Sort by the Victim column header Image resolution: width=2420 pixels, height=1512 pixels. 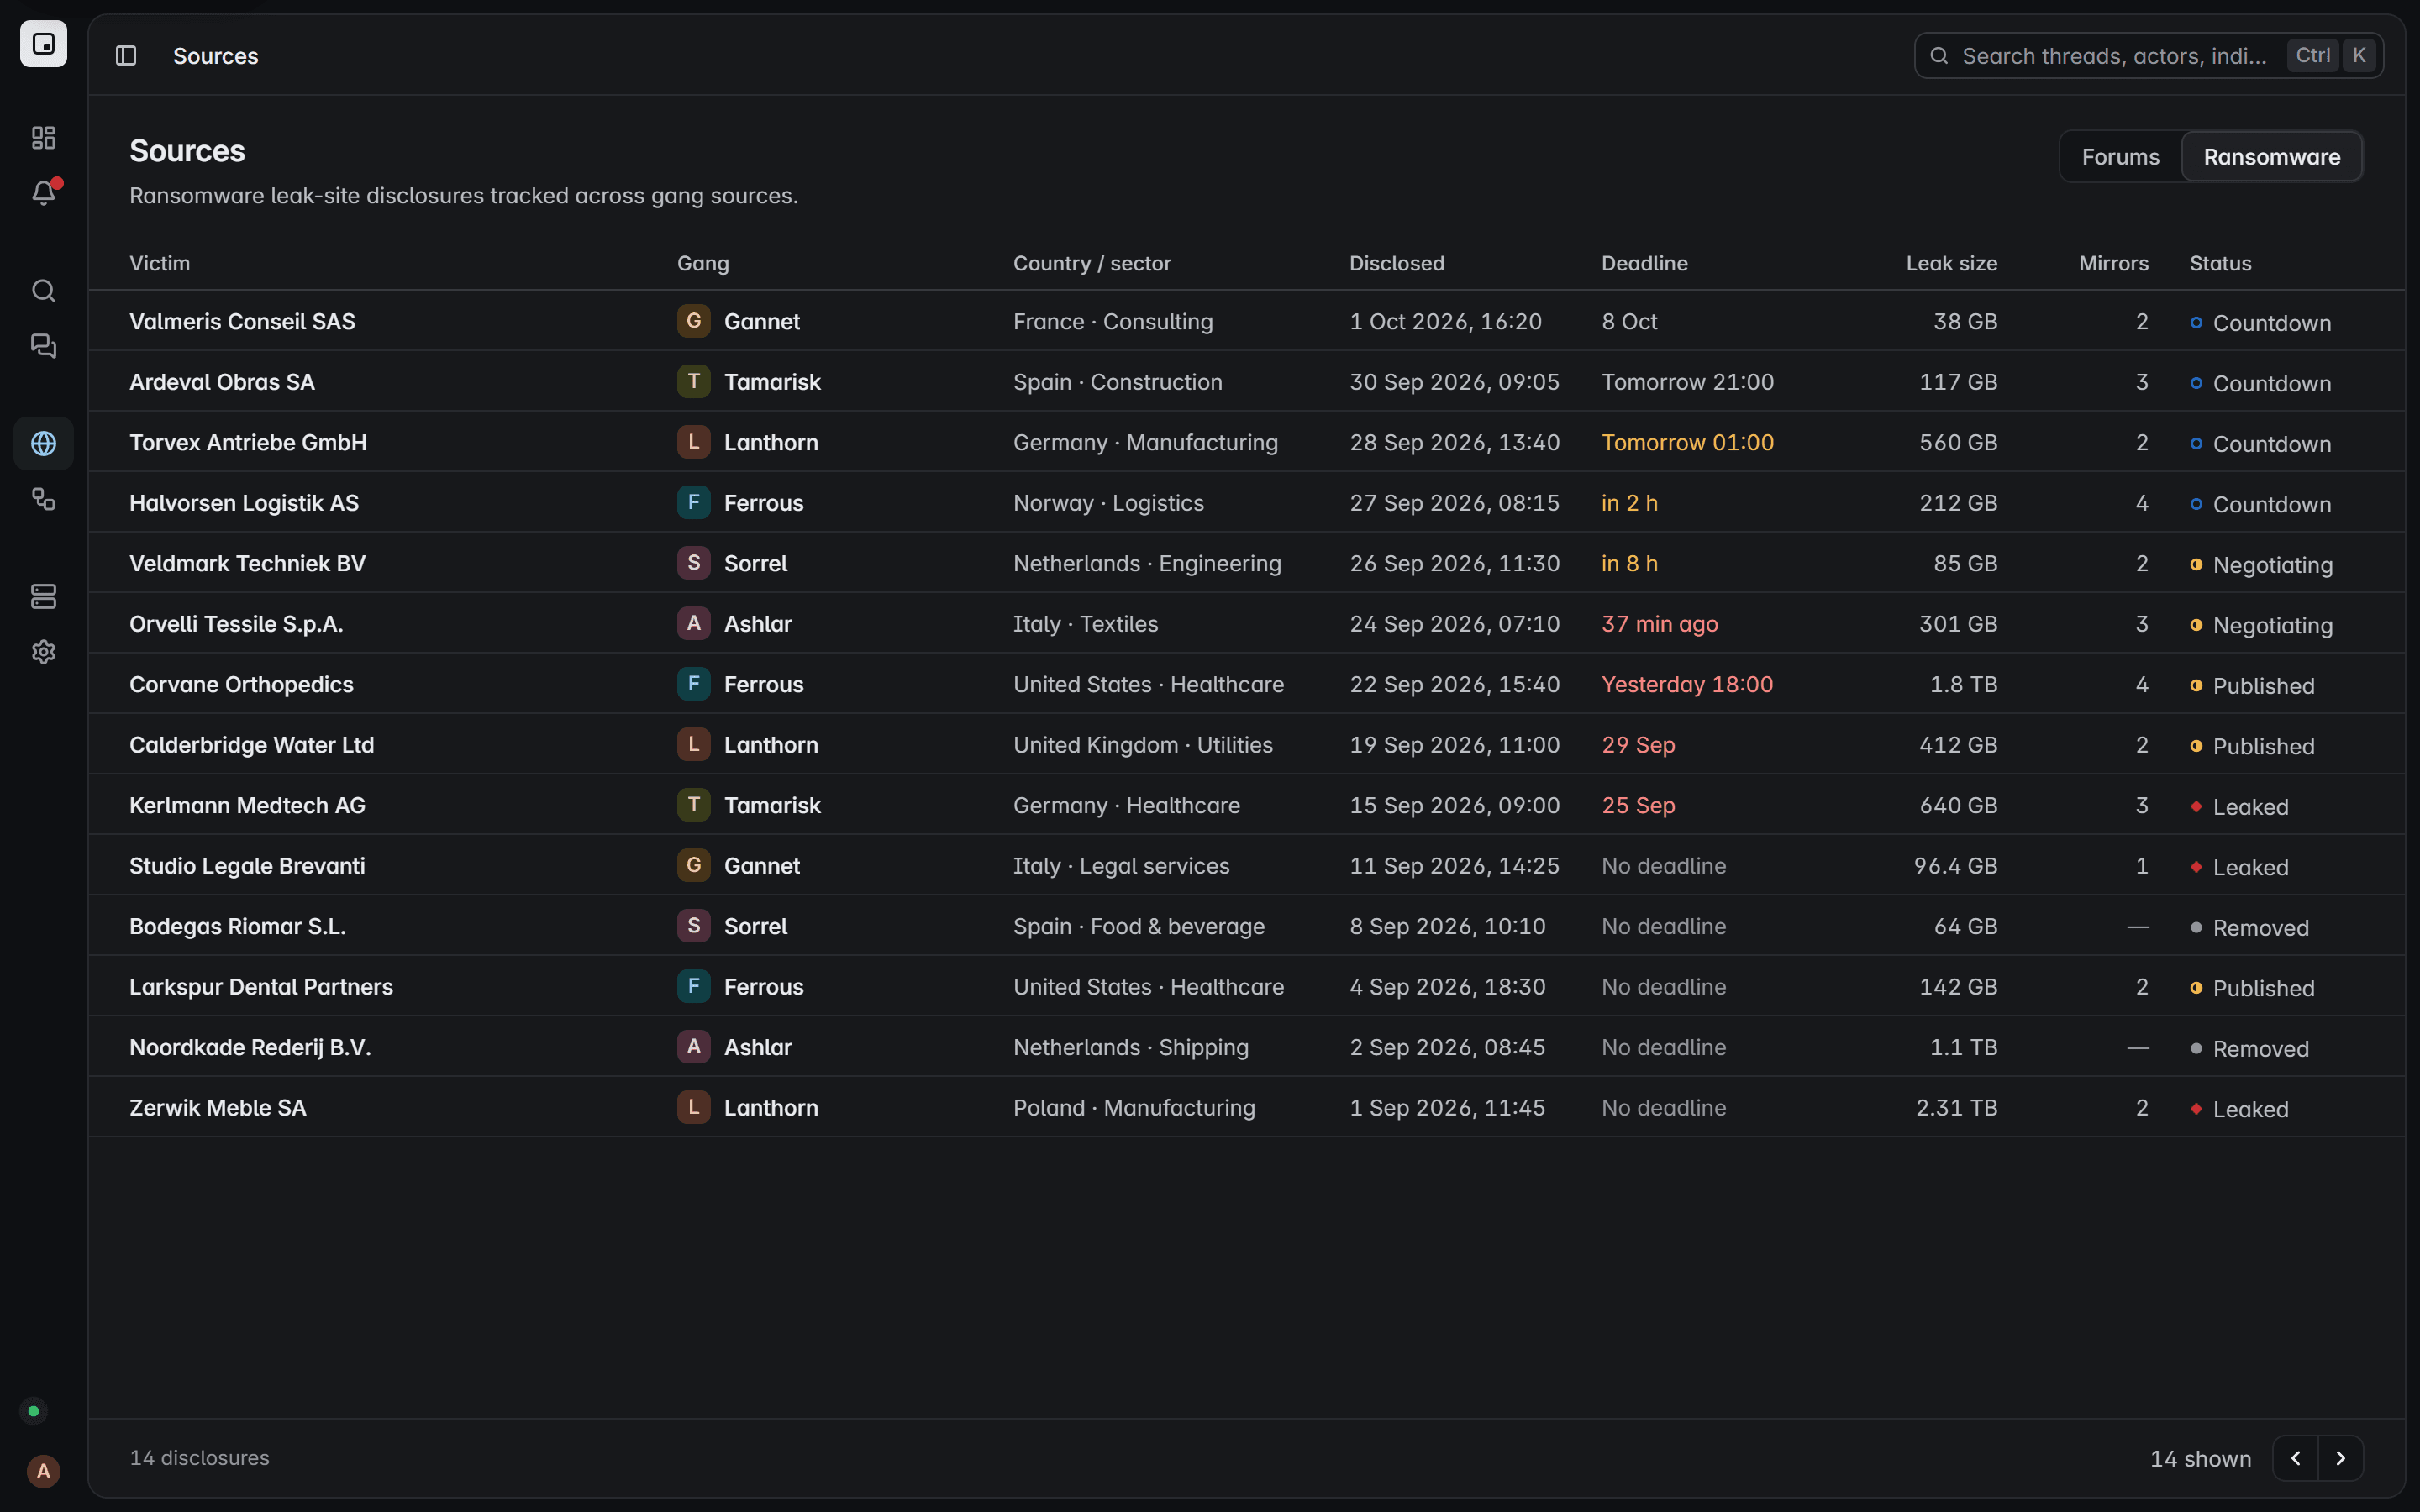tap(160, 263)
